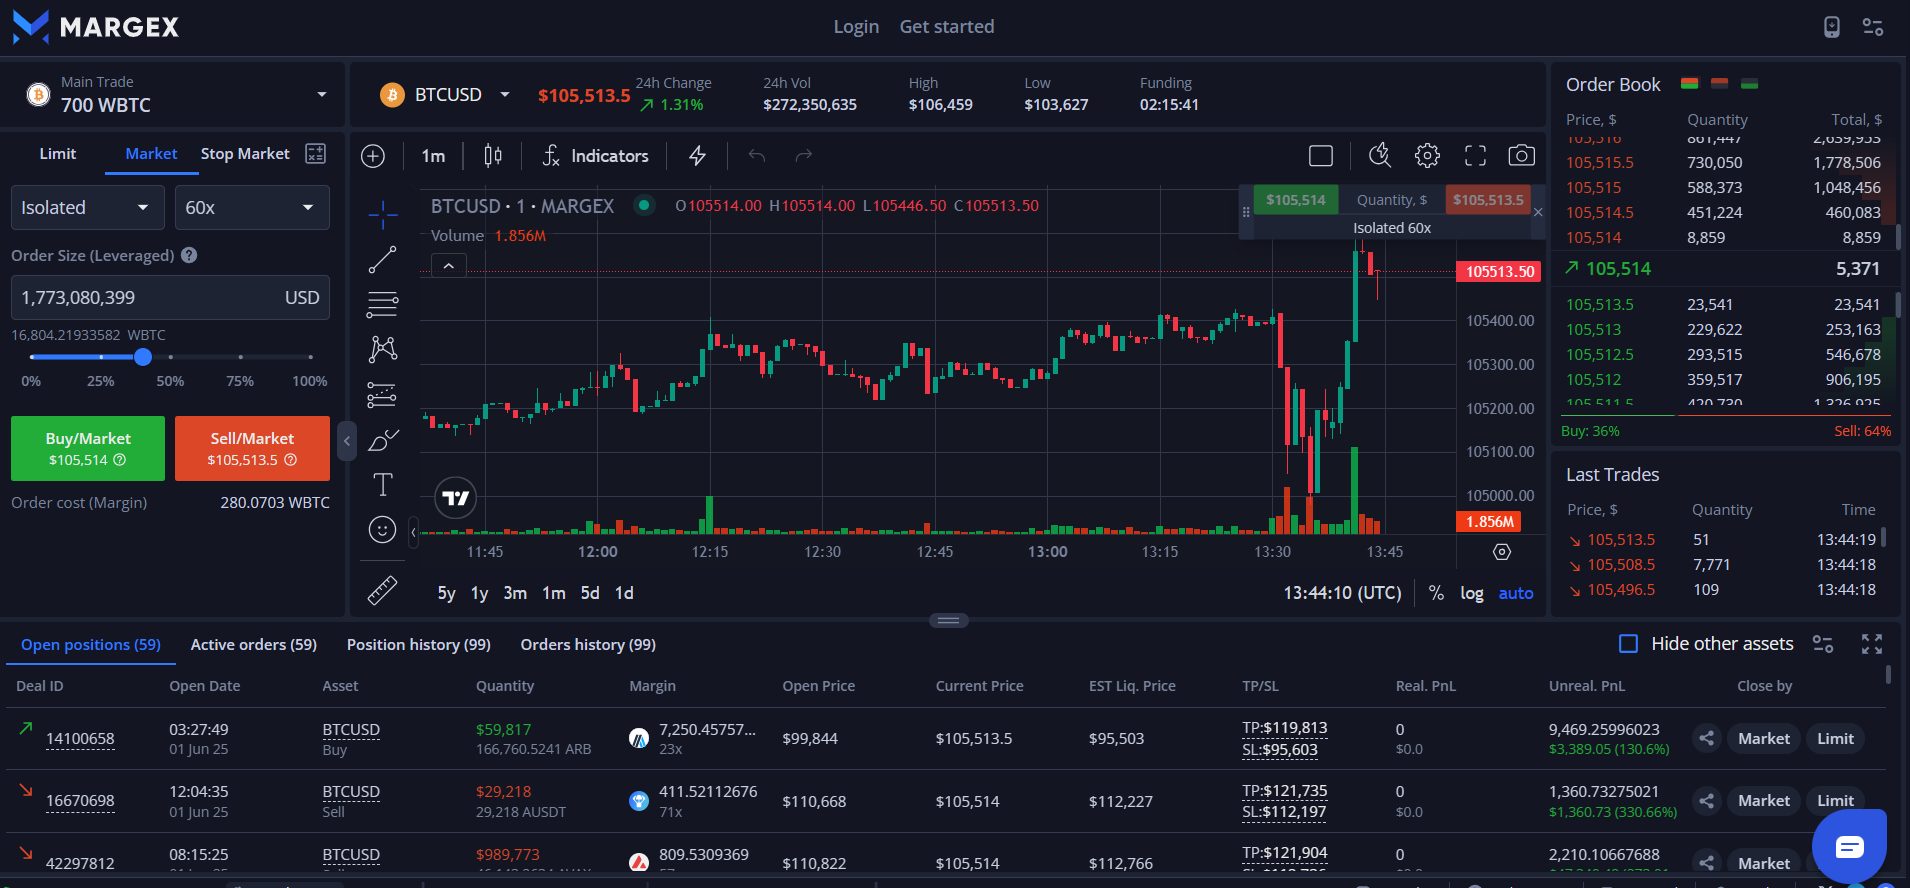Enable Hide other assets checkbox
Screen dimensions: 1910x888
[x=1628, y=644]
